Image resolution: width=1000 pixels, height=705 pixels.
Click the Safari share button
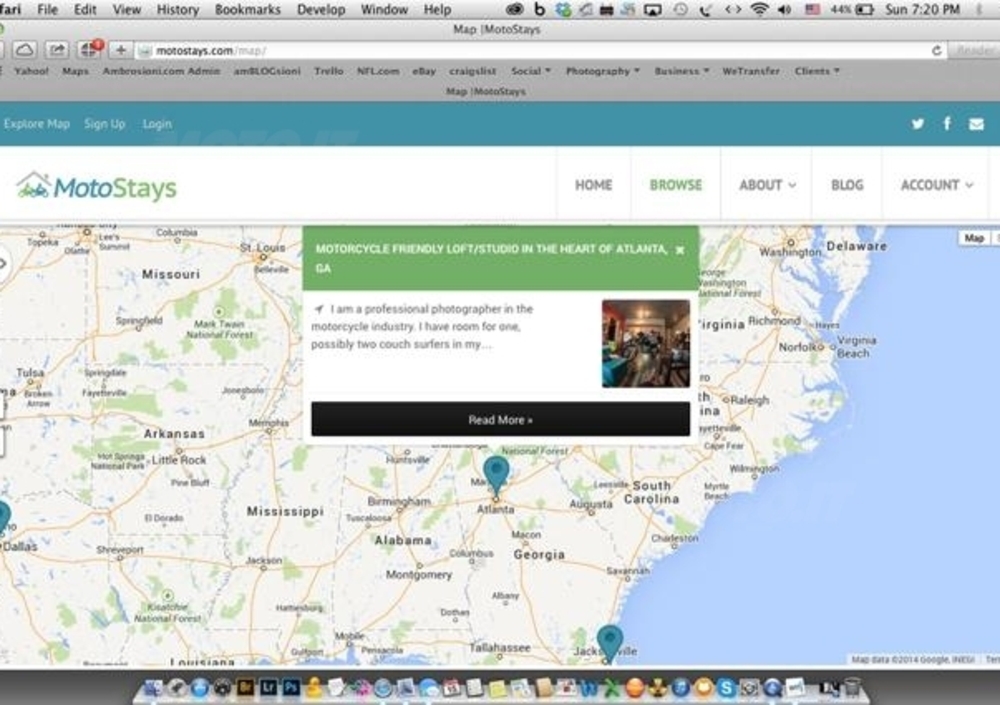coord(57,50)
